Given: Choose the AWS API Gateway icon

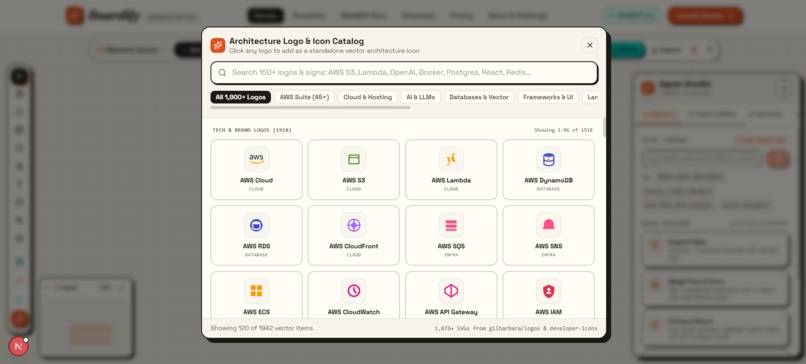Looking at the screenshot, I should click(x=451, y=295).
